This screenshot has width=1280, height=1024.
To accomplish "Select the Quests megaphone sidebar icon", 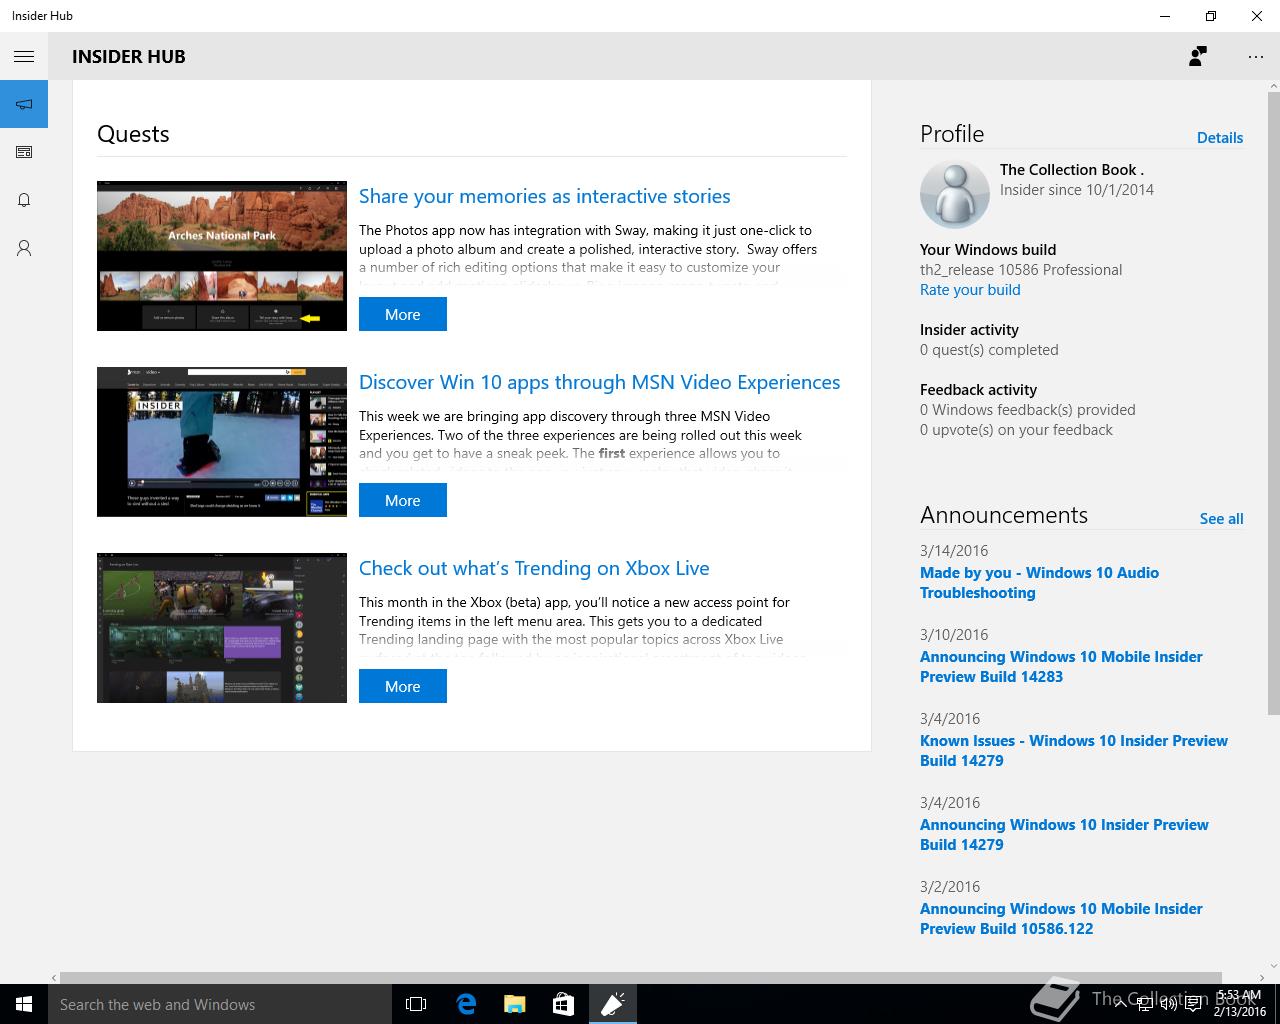I will [x=24, y=104].
